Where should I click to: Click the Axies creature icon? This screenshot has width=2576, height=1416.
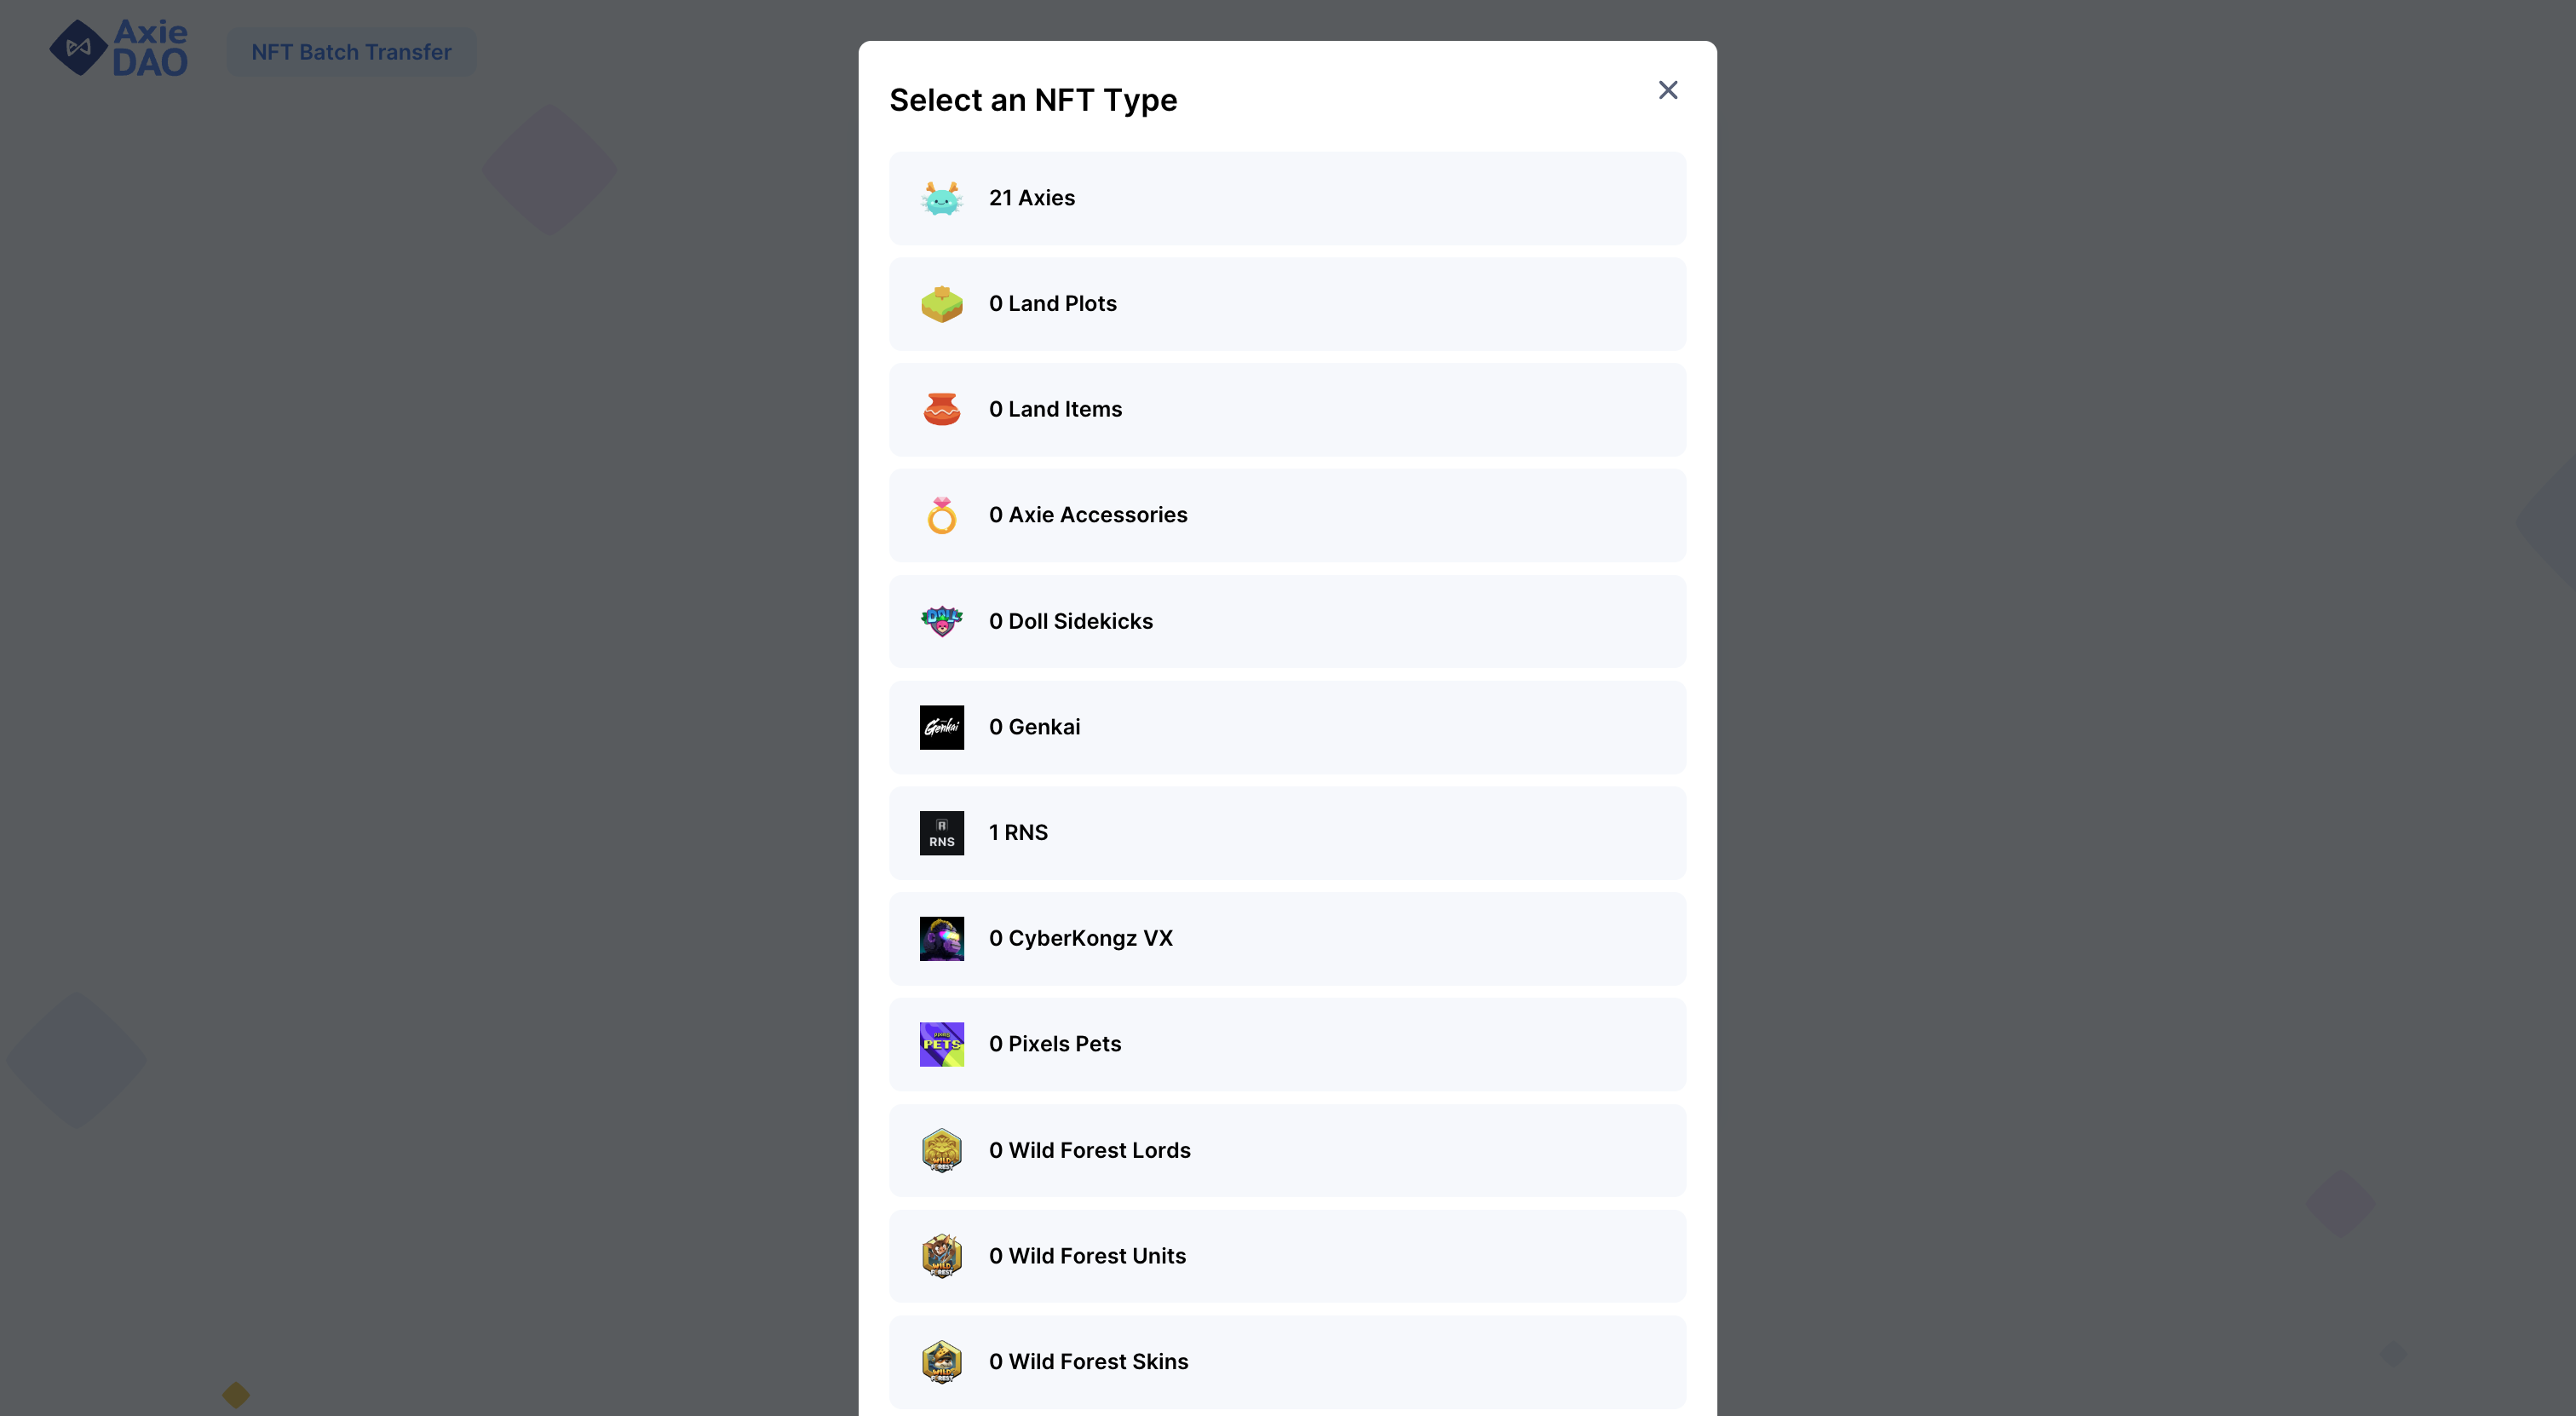(941, 199)
